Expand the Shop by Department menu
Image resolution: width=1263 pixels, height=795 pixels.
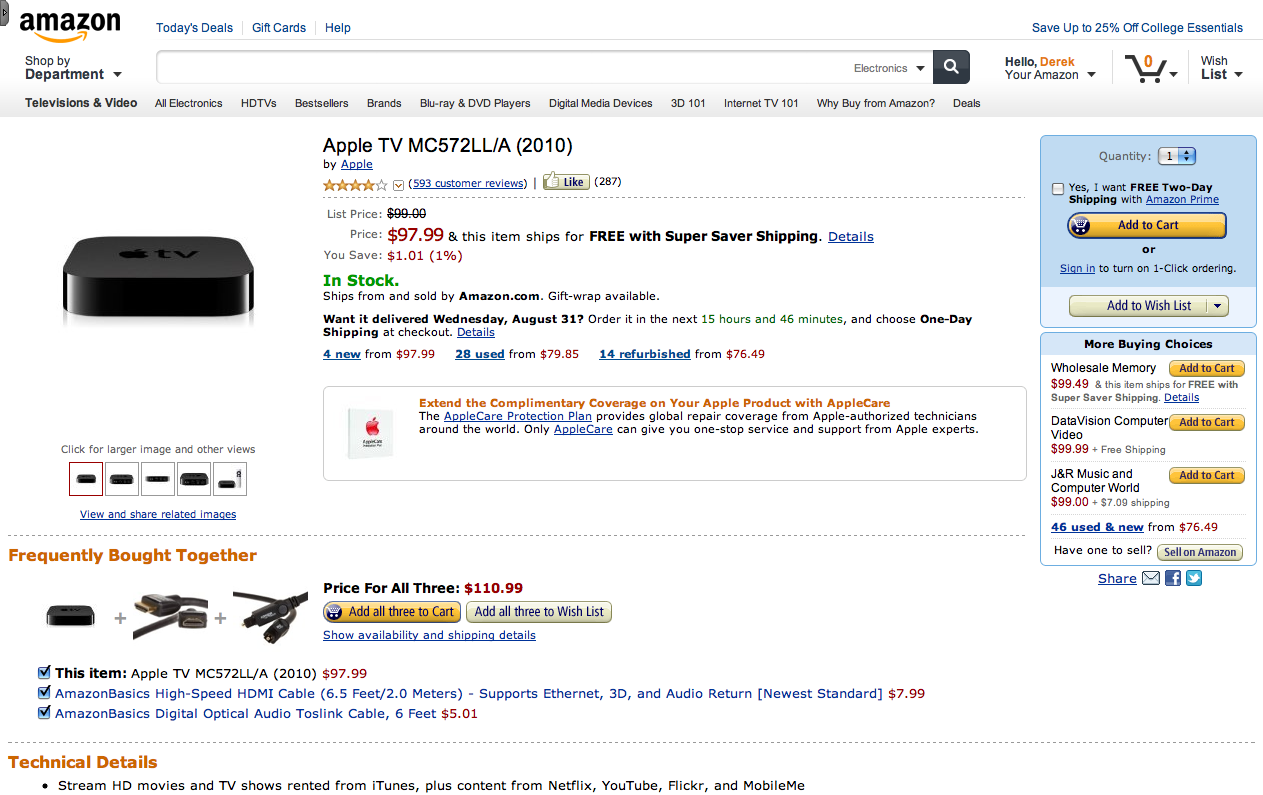pos(73,68)
